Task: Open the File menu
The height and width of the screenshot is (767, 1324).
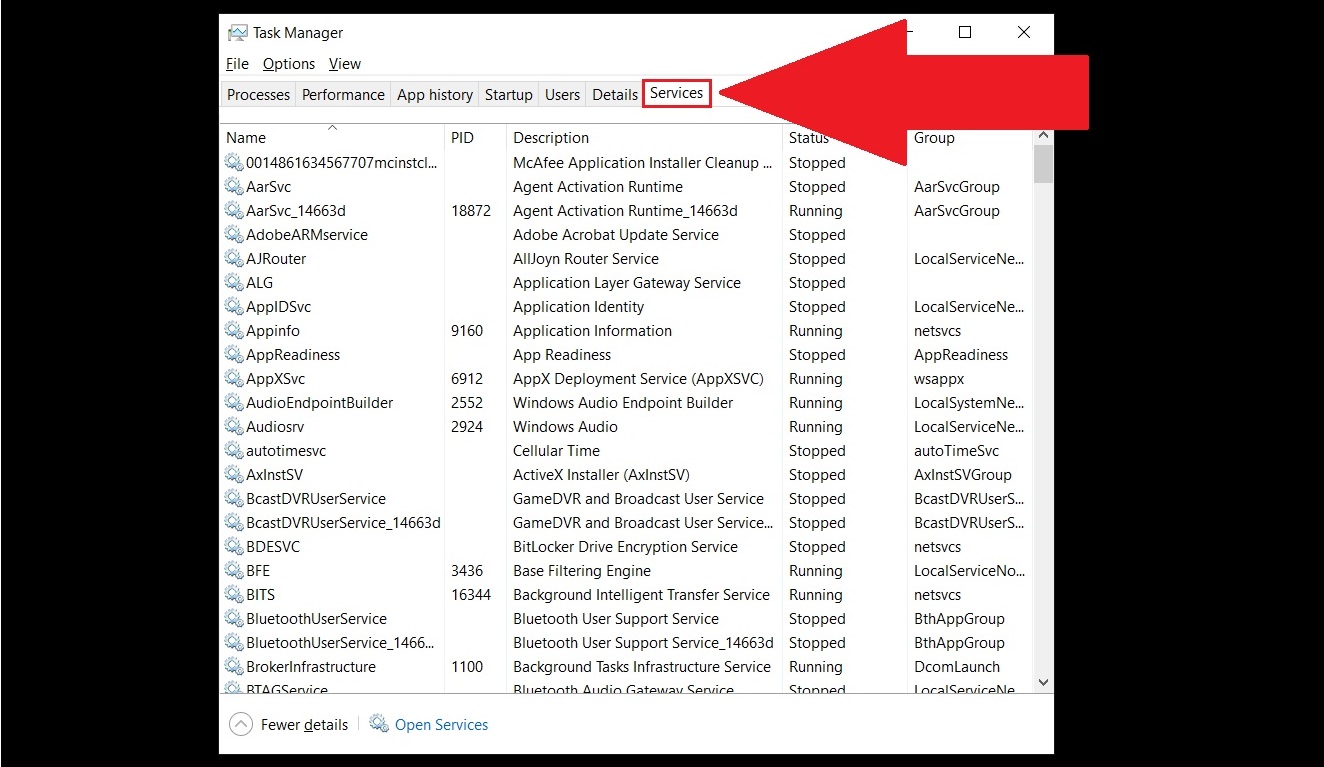Action: coord(237,63)
